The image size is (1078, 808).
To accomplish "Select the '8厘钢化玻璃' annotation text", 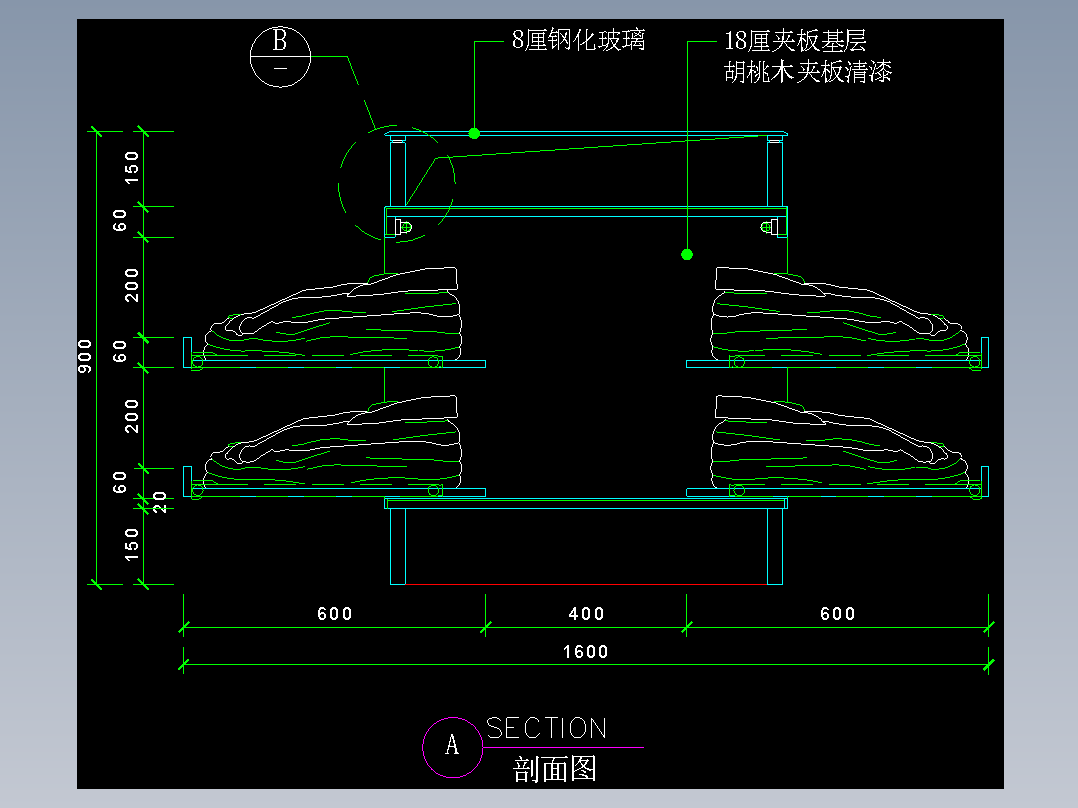I will pos(579,40).
